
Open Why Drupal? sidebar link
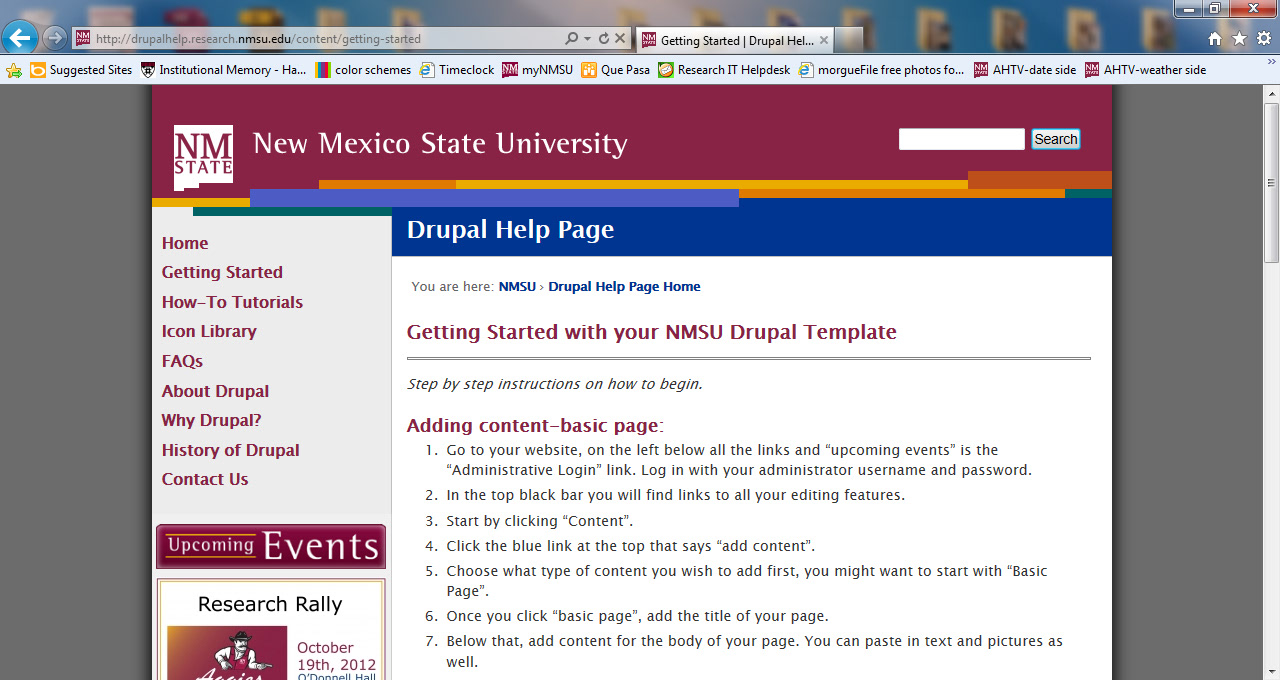tap(211, 420)
